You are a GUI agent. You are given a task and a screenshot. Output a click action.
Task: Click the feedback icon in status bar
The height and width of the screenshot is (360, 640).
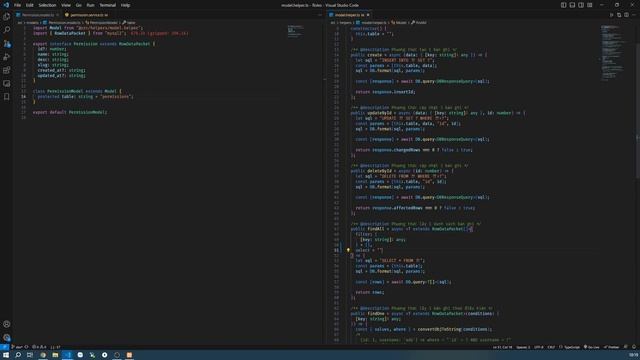click(626, 347)
